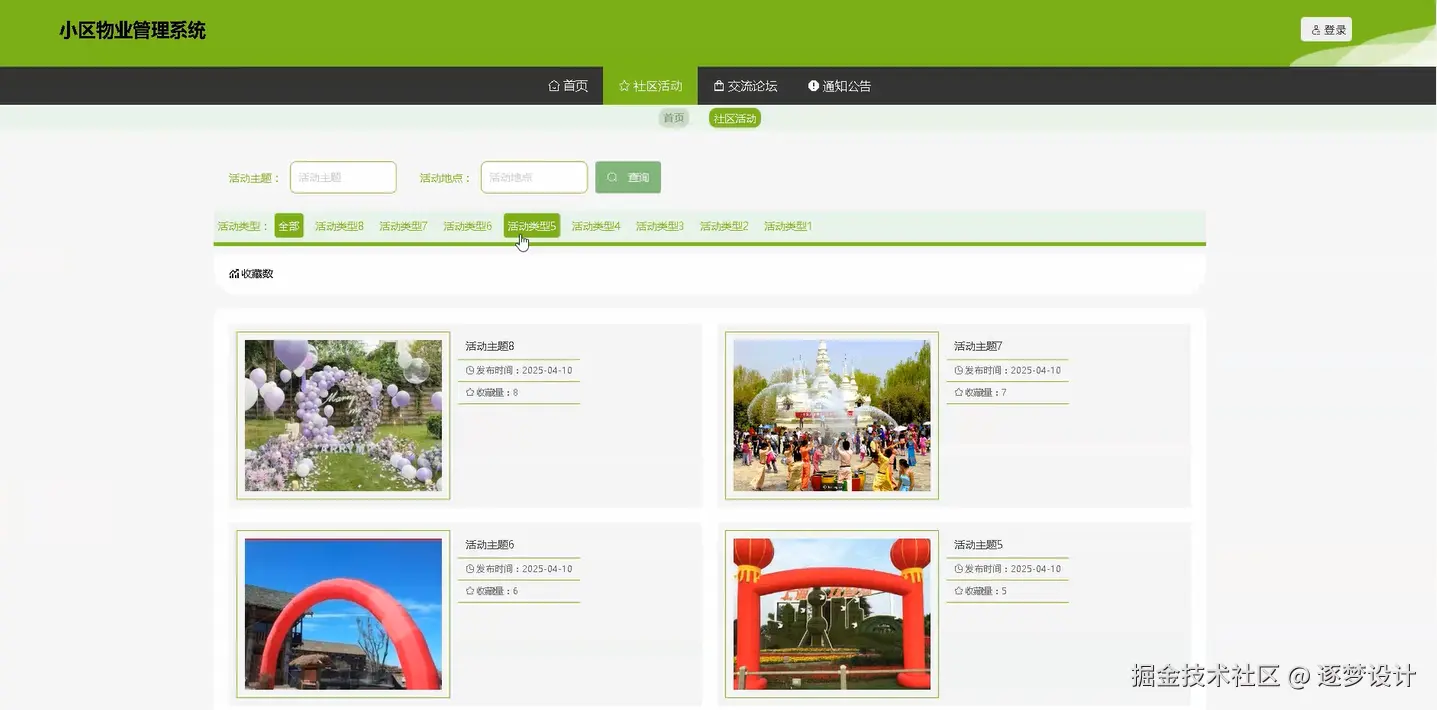
Task: Filter by 活动类型6
Action: coord(467,226)
